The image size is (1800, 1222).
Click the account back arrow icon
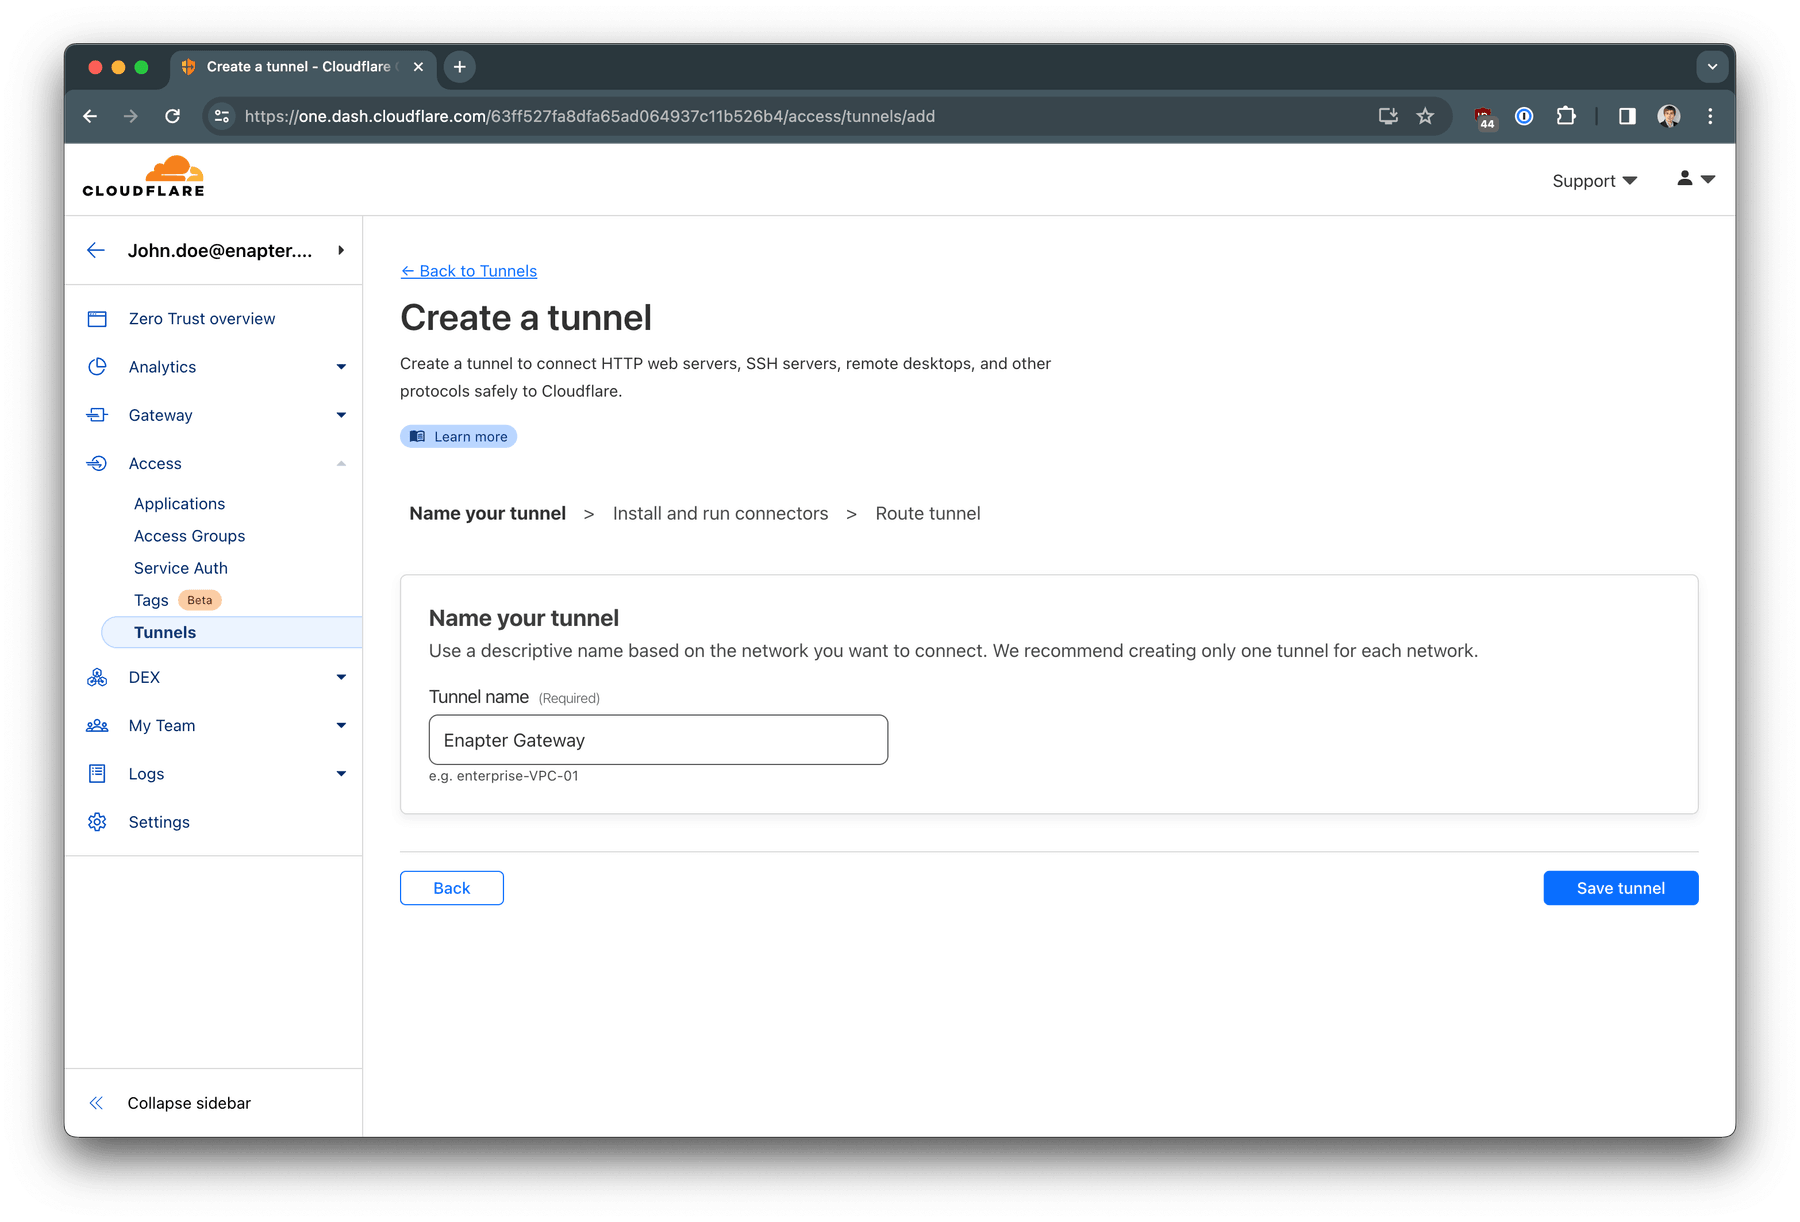[x=96, y=251]
